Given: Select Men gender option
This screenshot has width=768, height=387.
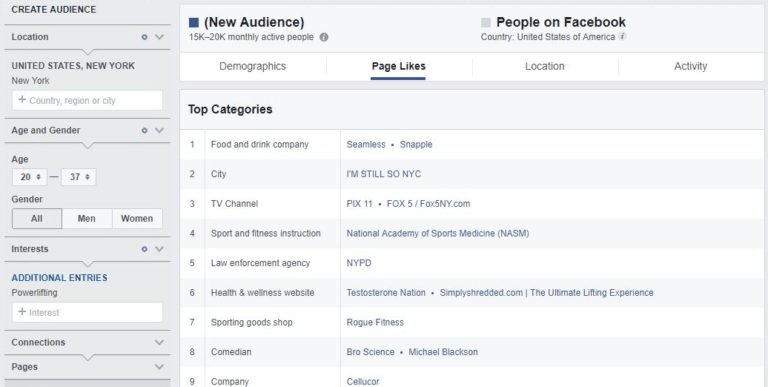Looking at the screenshot, I should 87,218.
